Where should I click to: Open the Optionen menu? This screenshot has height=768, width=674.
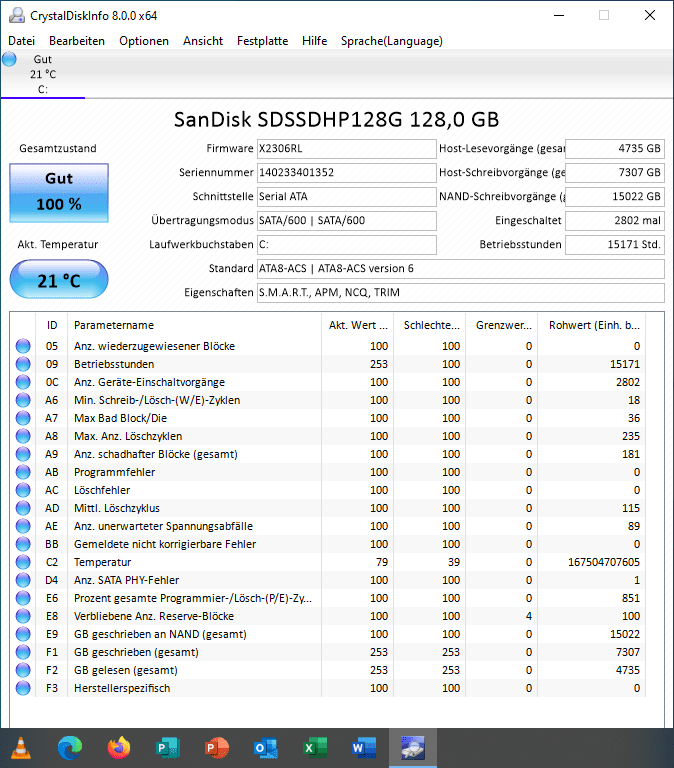click(144, 41)
